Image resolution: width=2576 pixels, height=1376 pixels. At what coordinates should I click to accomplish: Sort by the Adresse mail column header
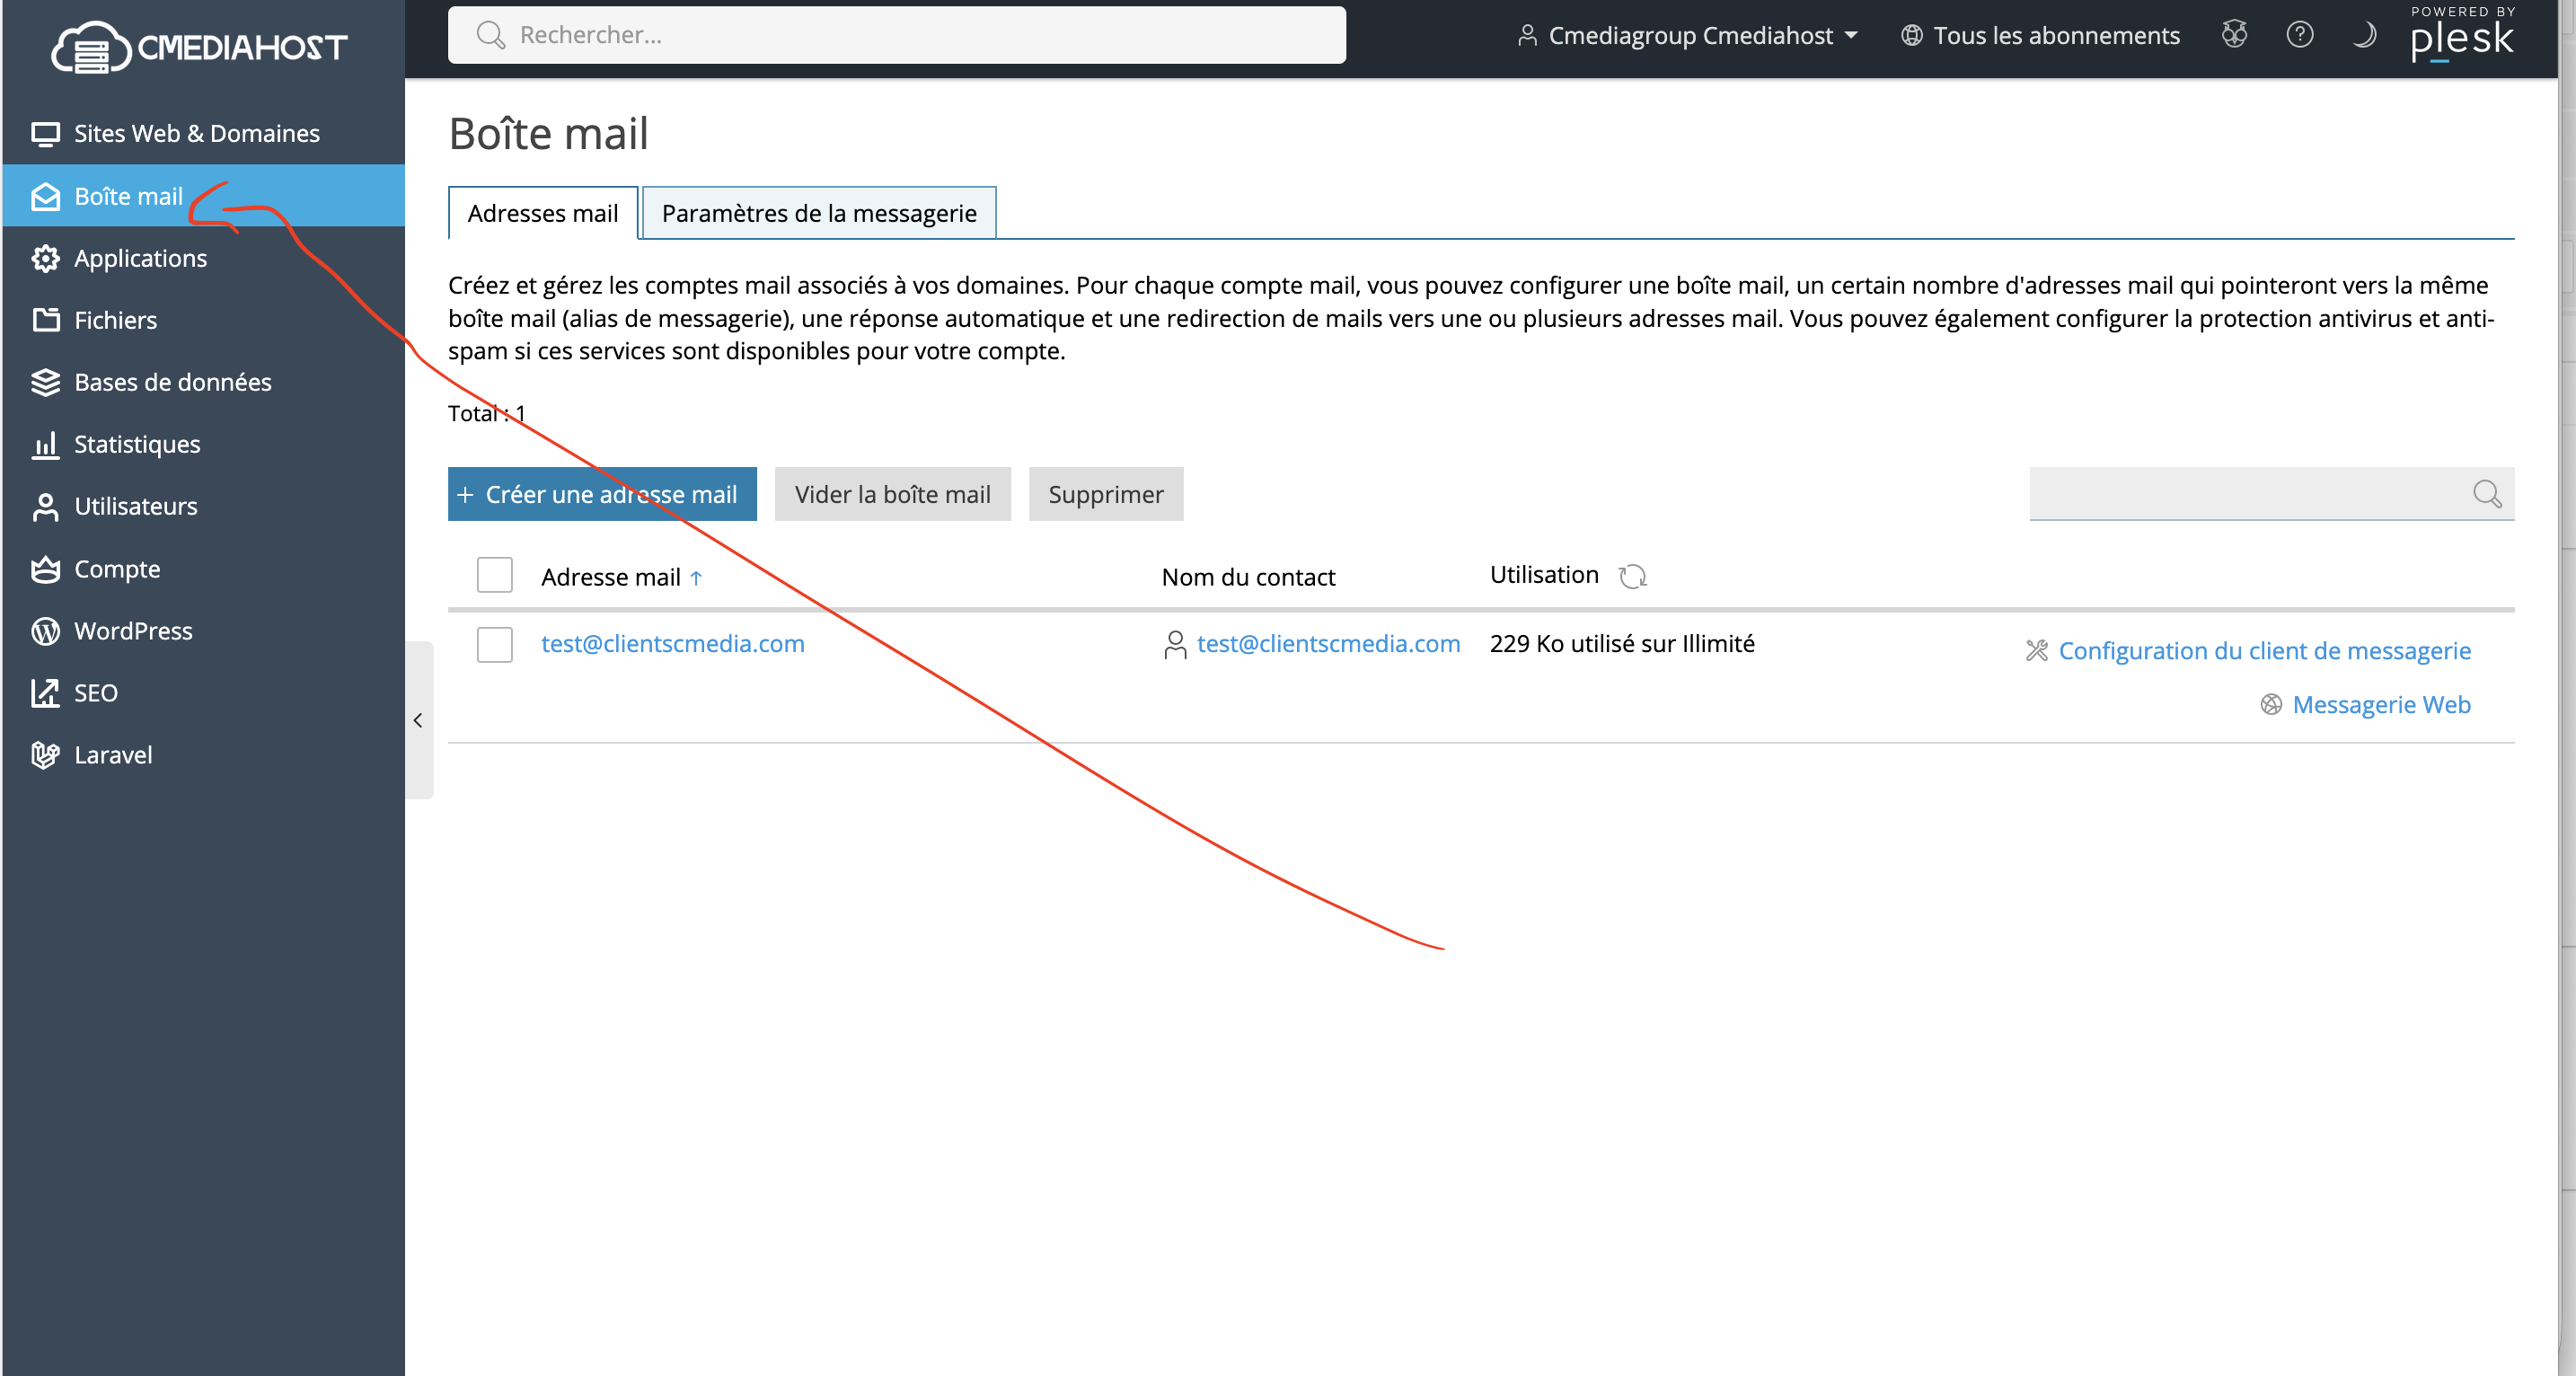[610, 577]
